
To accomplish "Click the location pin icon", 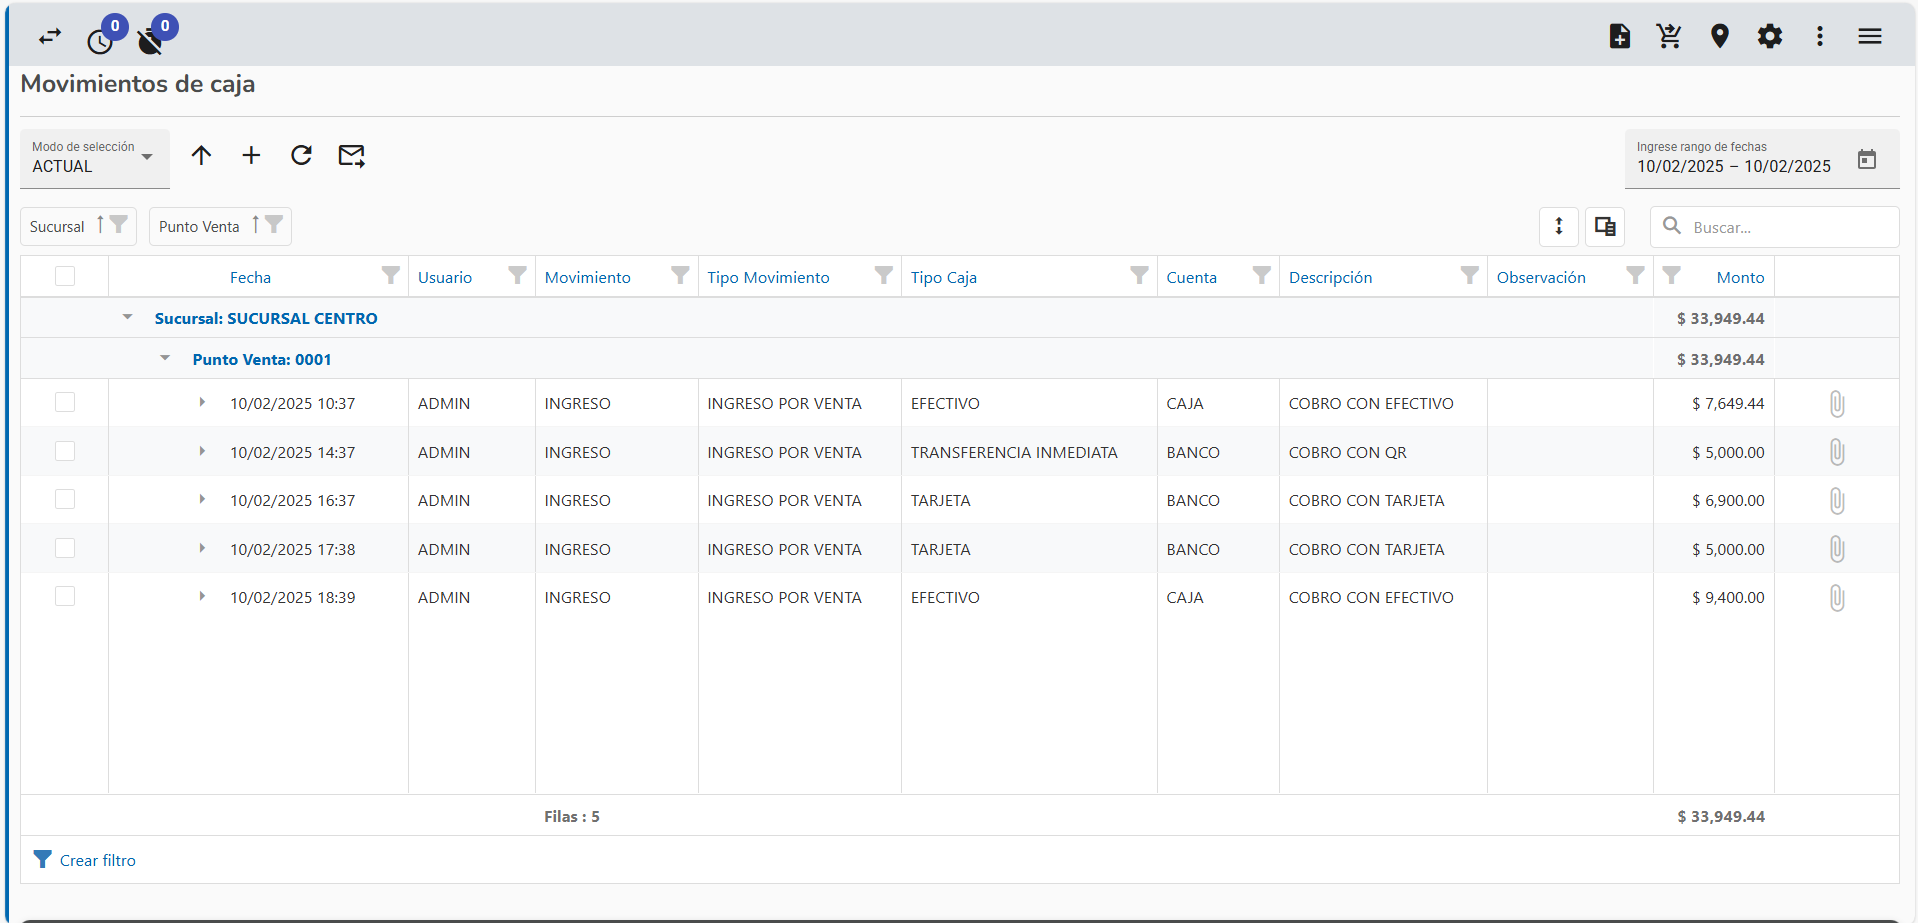I will click(x=1720, y=36).
